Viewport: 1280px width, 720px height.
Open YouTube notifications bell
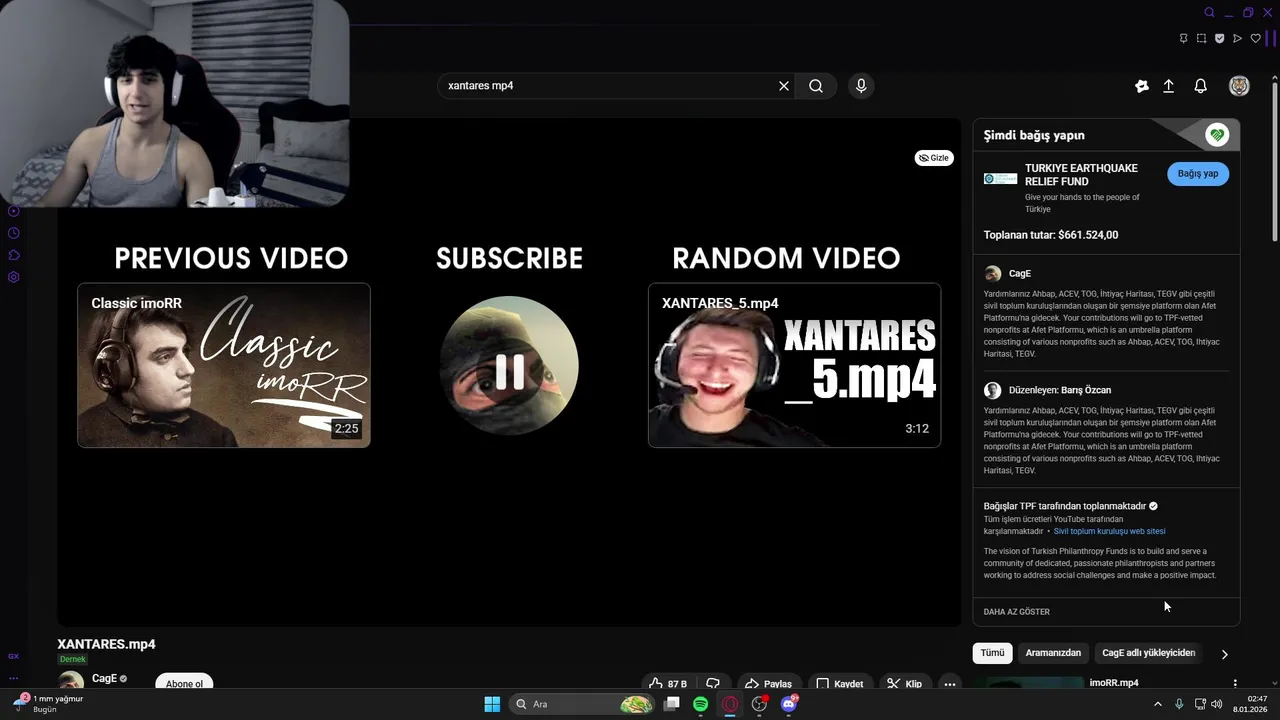pyautogui.click(x=1201, y=86)
